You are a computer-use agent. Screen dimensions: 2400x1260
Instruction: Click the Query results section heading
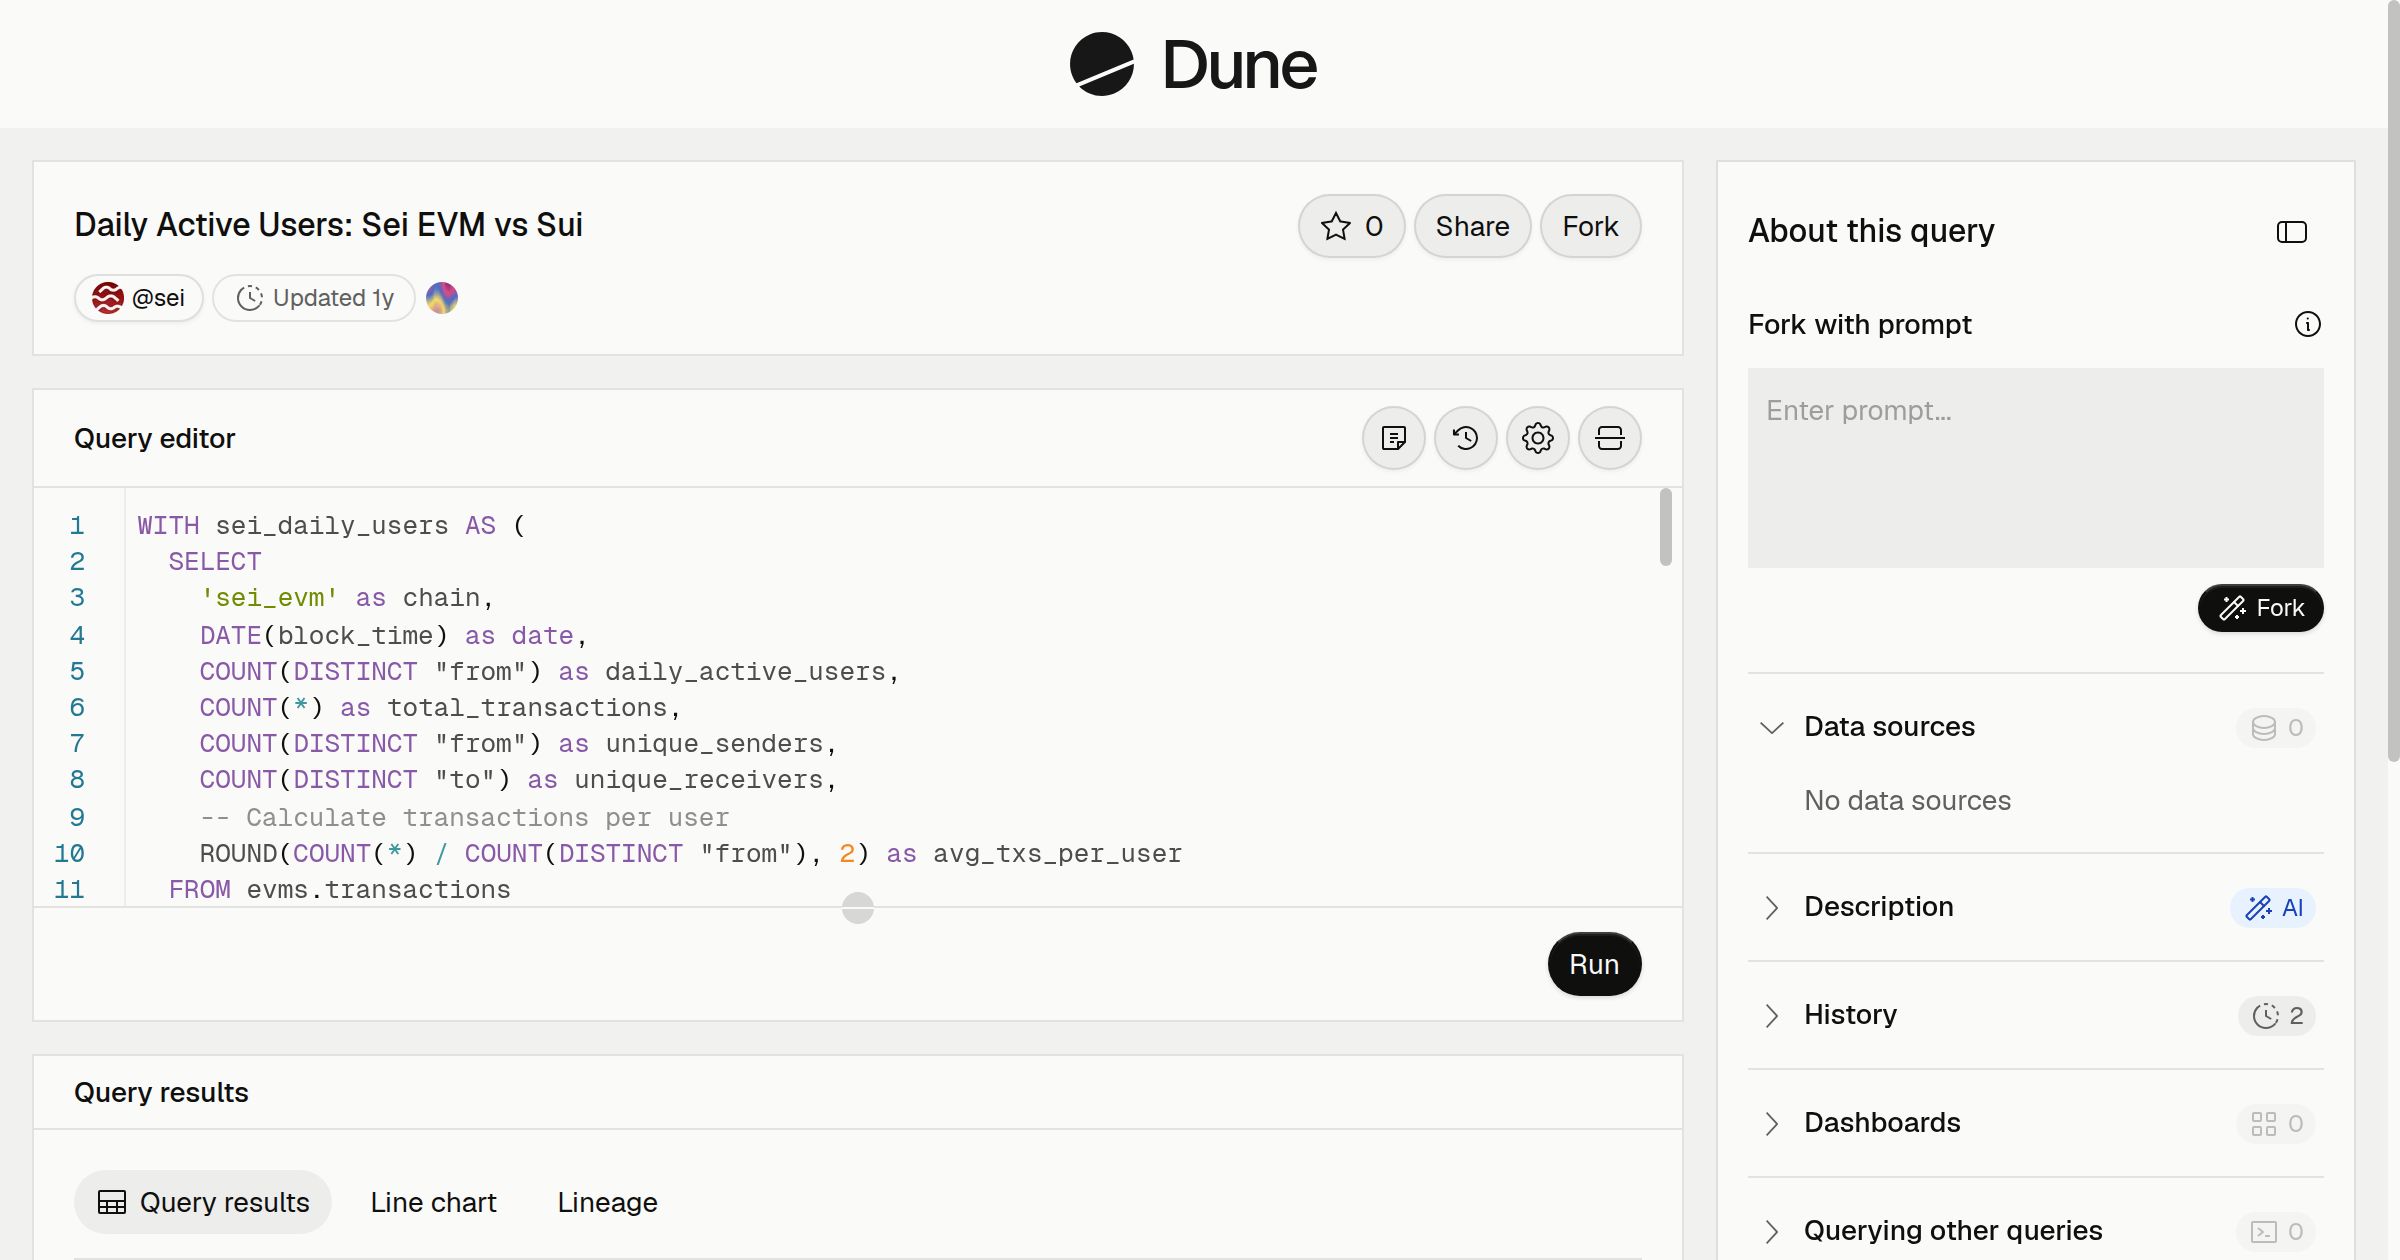161,1092
